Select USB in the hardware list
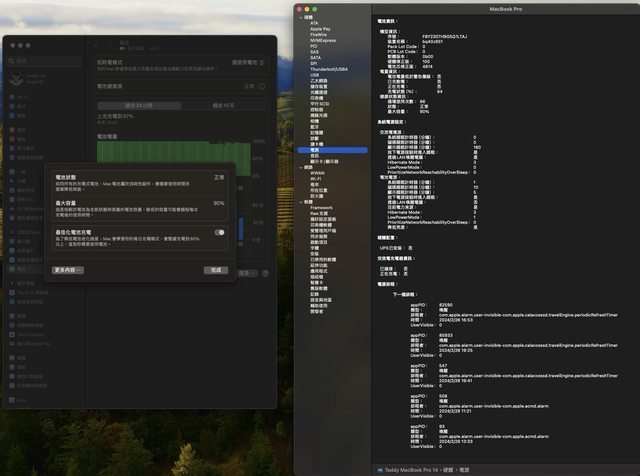This screenshot has width=640, height=476. tap(314, 75)
